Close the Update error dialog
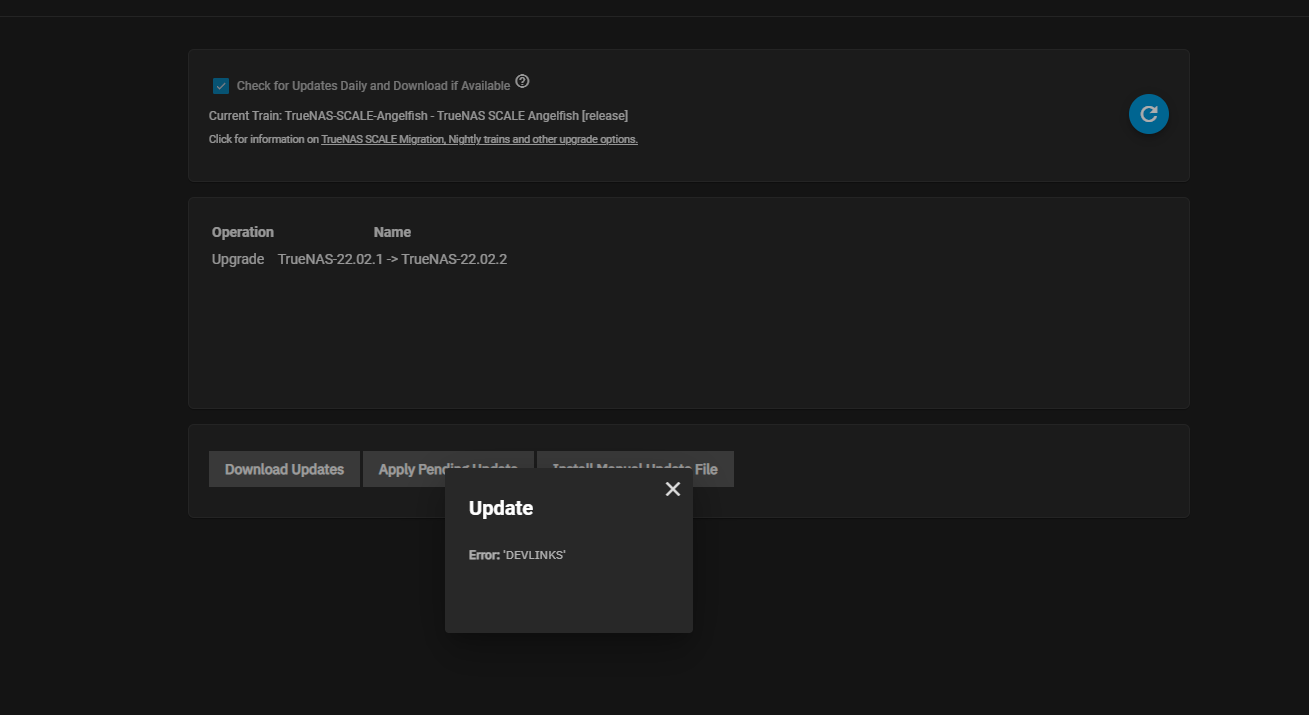Screen dimensions: 1309x715 pos(673,489)
